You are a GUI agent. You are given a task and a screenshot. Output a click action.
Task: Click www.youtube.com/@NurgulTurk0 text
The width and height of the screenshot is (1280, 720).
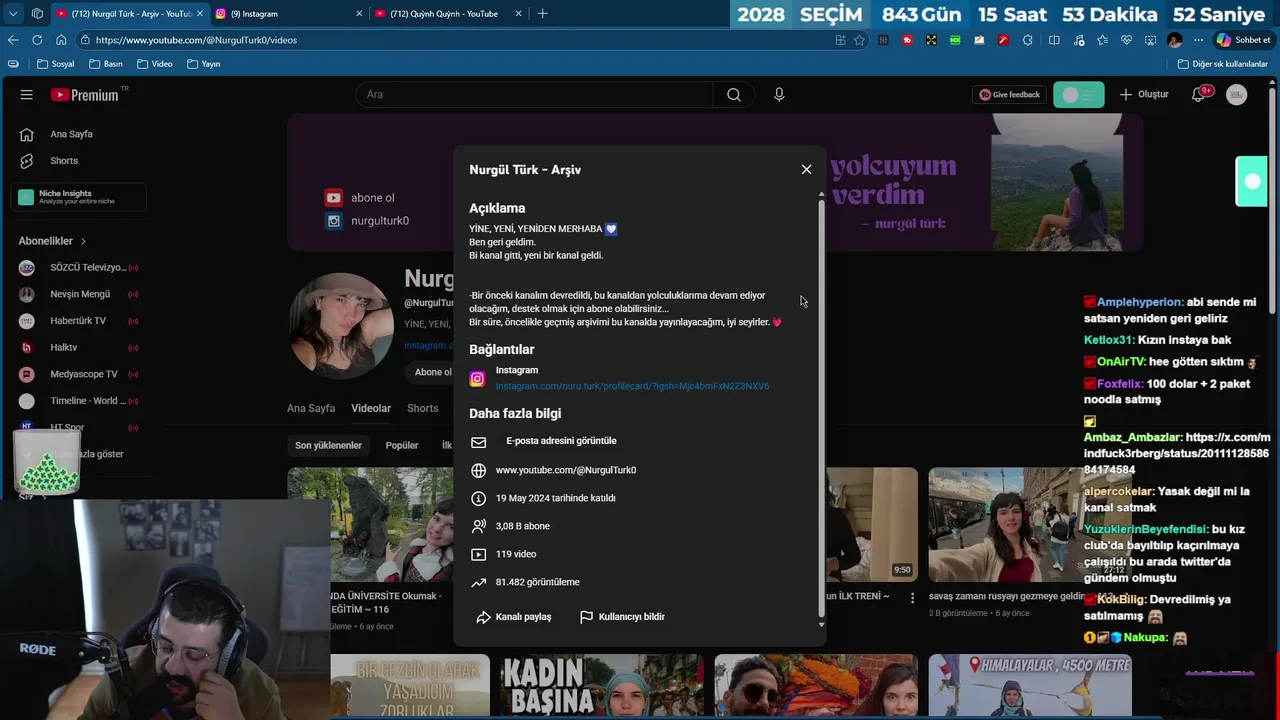tap(566, 470)
